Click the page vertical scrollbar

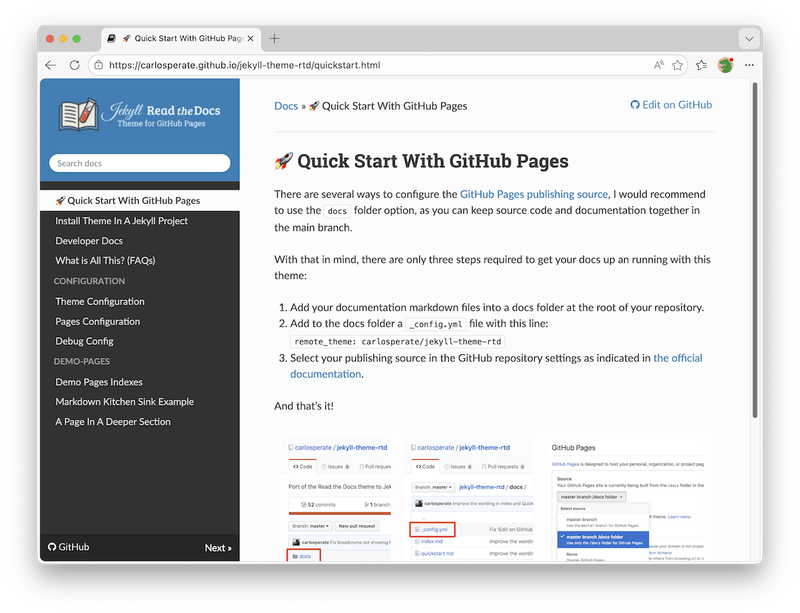tap(755, 250)
